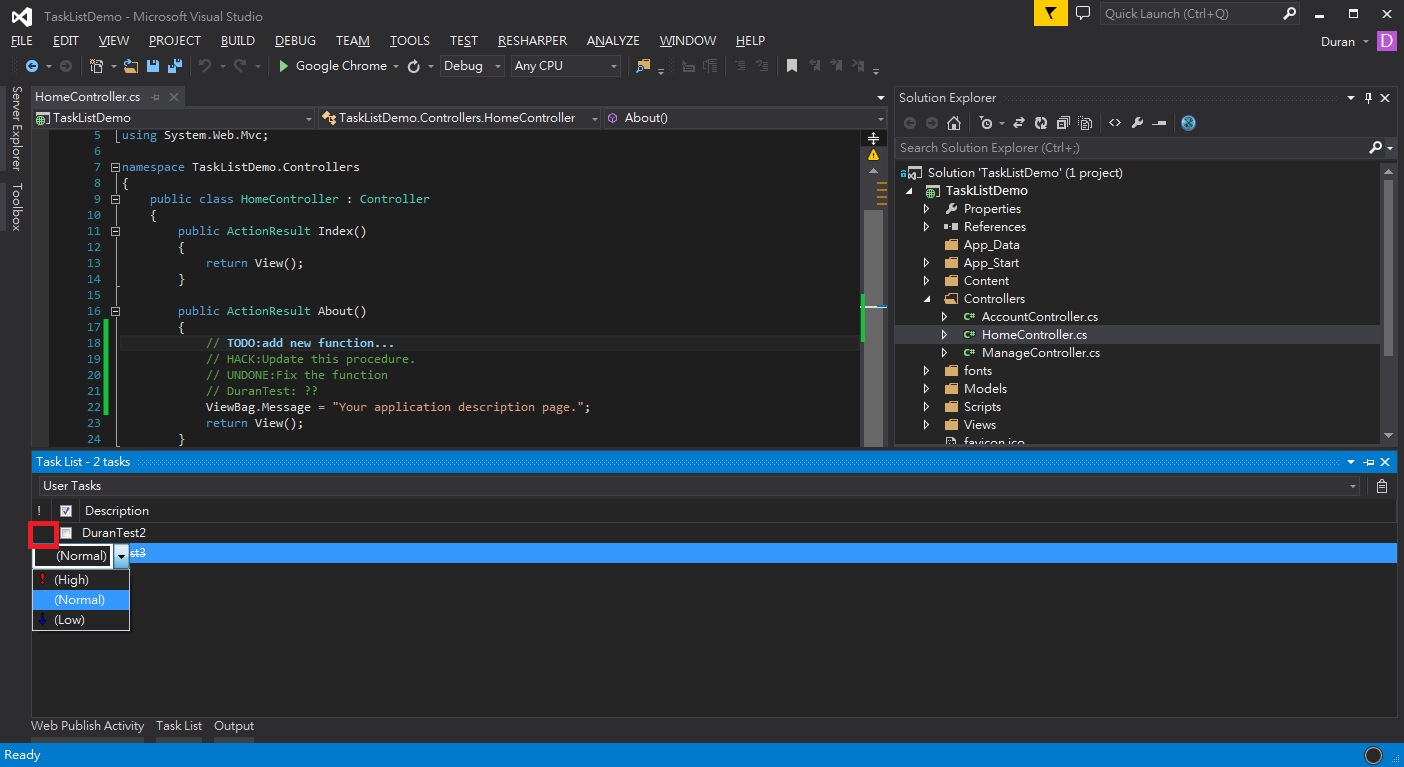Toggle bookmark using the toolbar bookmark icon
Screen dimensions: 1404x767
point(792,66)
